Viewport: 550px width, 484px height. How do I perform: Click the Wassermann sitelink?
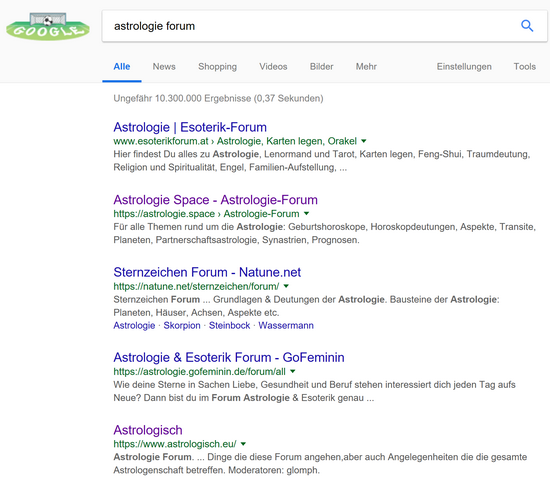pos(286,325)
